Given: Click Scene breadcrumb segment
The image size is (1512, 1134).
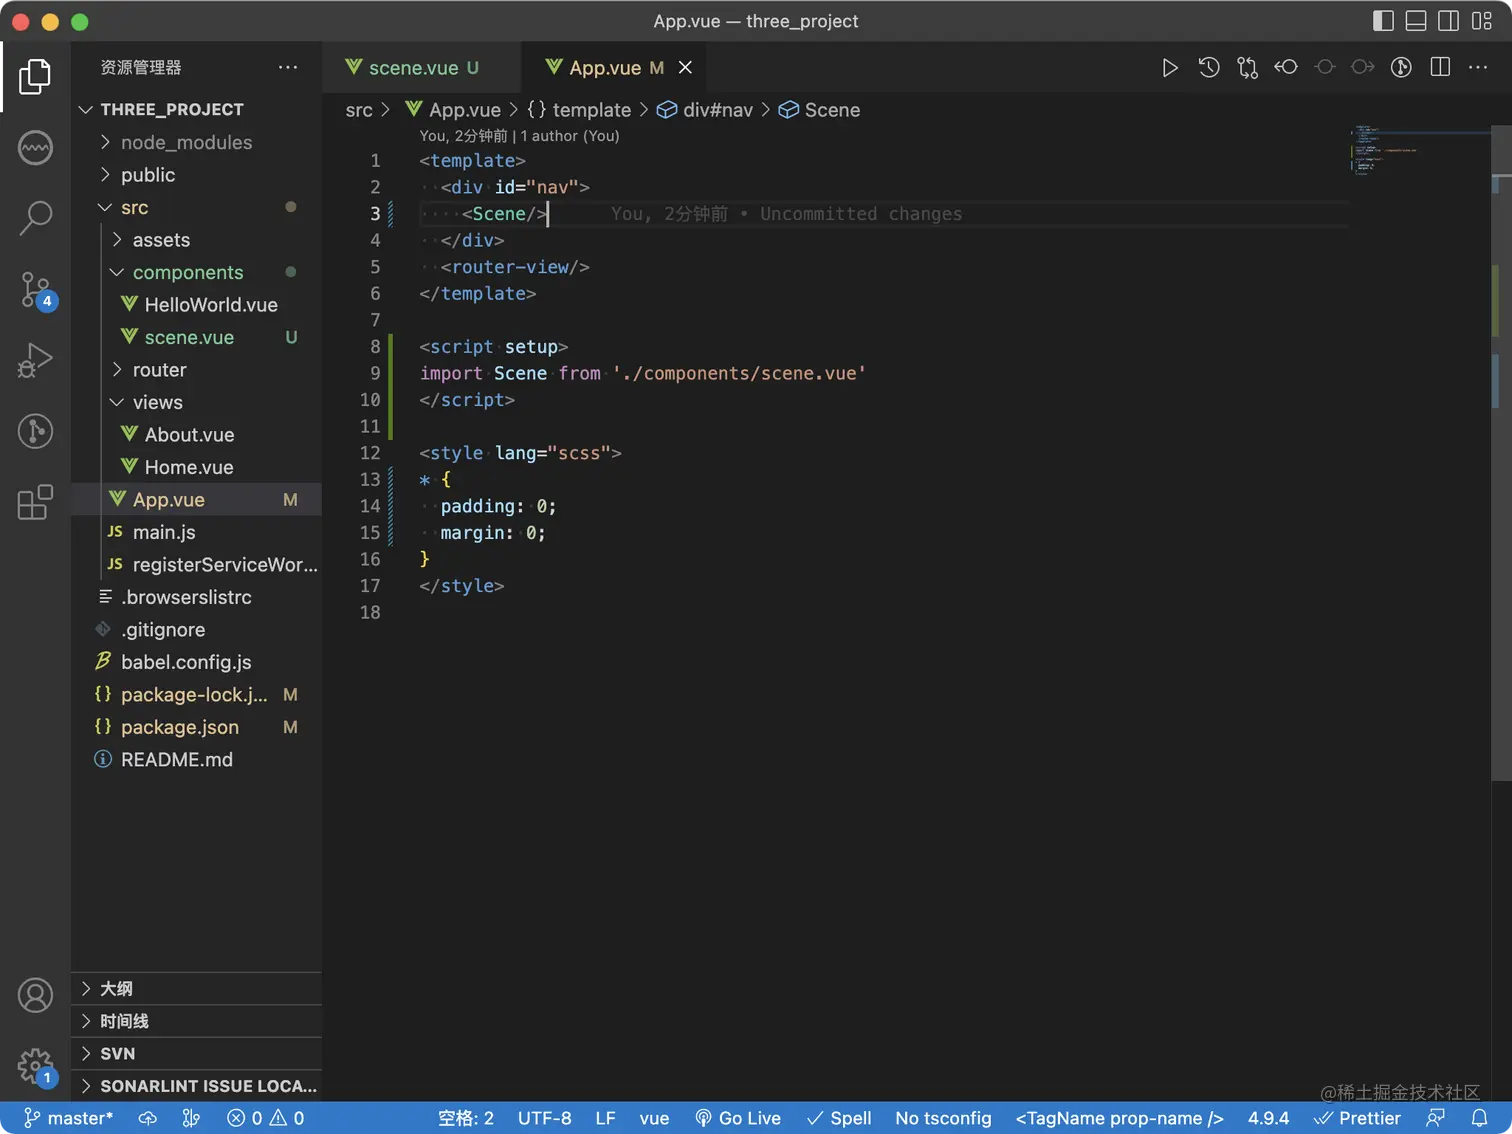Looking at the screenshot, I should [x=820, y=110].
